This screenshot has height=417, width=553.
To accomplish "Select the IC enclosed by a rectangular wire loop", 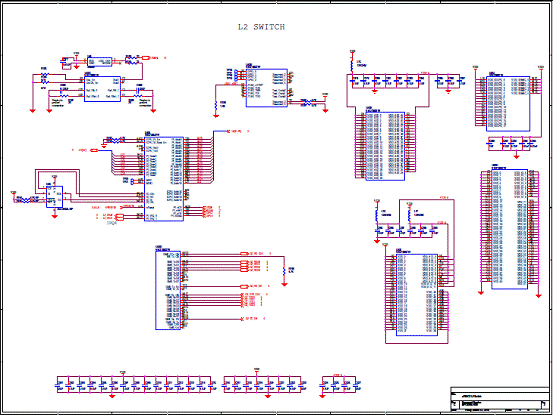I will (417, 295).
